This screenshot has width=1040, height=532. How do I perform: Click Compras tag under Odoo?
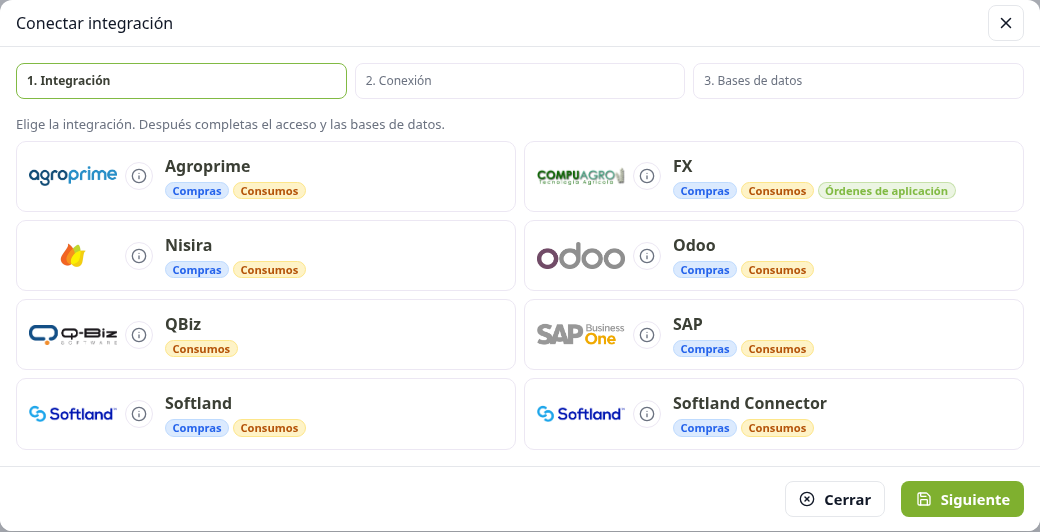coord(705,270)
